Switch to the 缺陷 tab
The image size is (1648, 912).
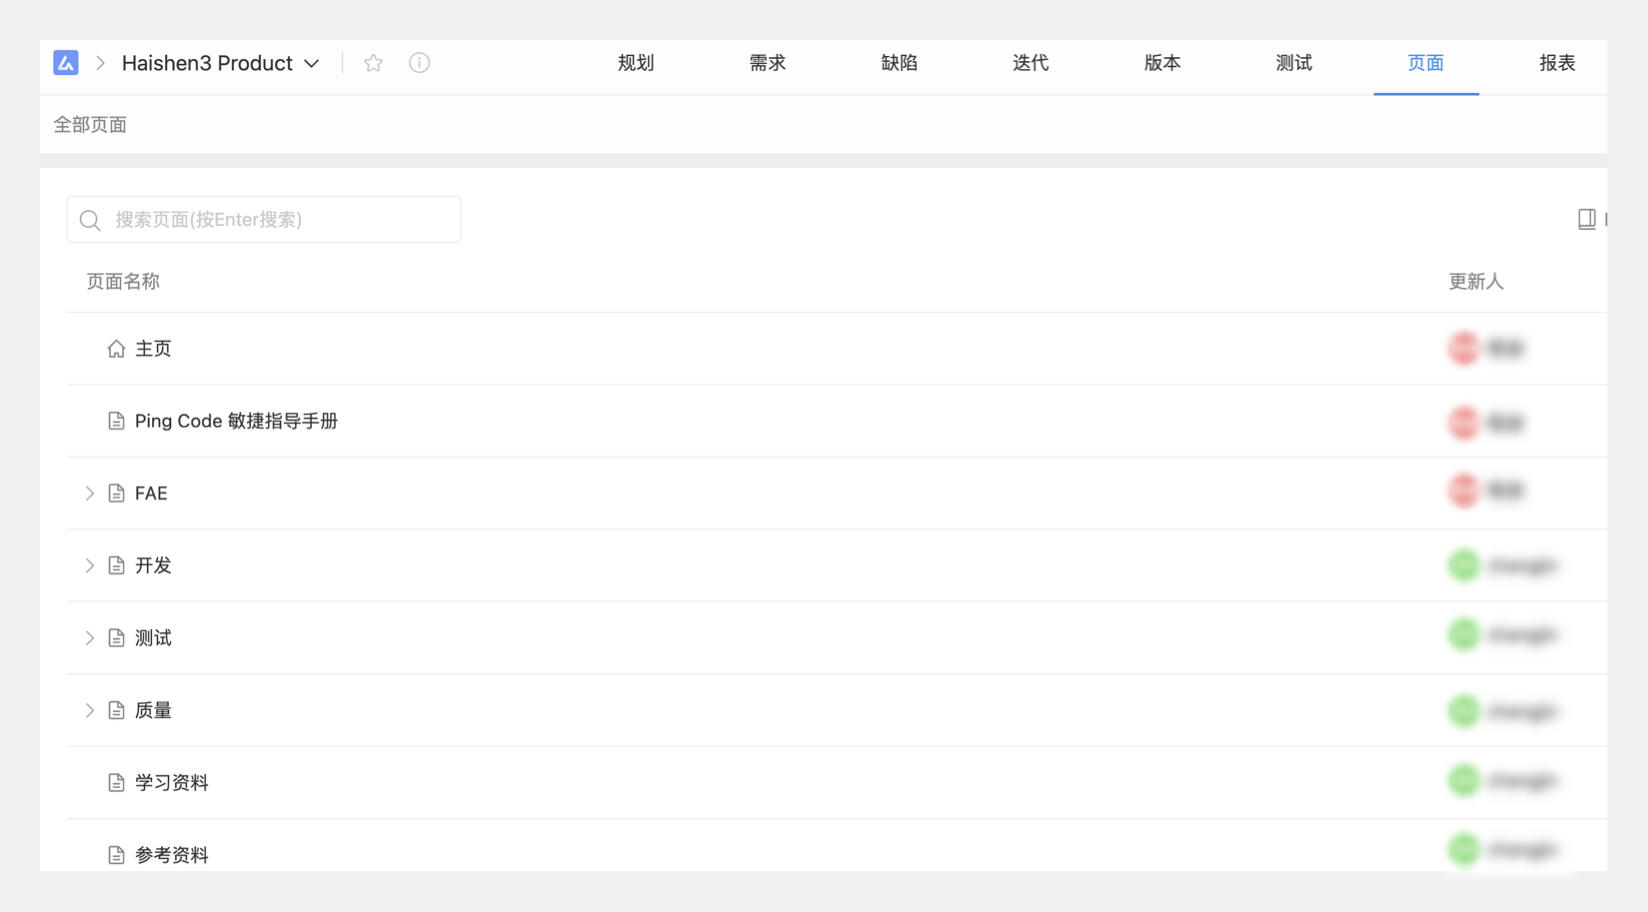[x=899, y=63]
